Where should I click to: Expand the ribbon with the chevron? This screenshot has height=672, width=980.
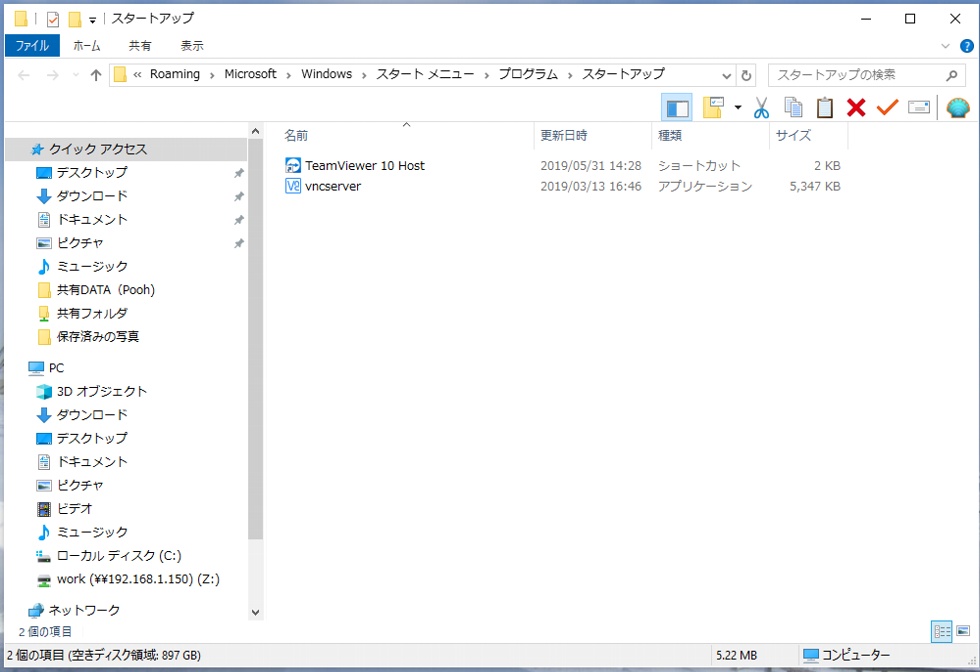[x=946, y=46]
